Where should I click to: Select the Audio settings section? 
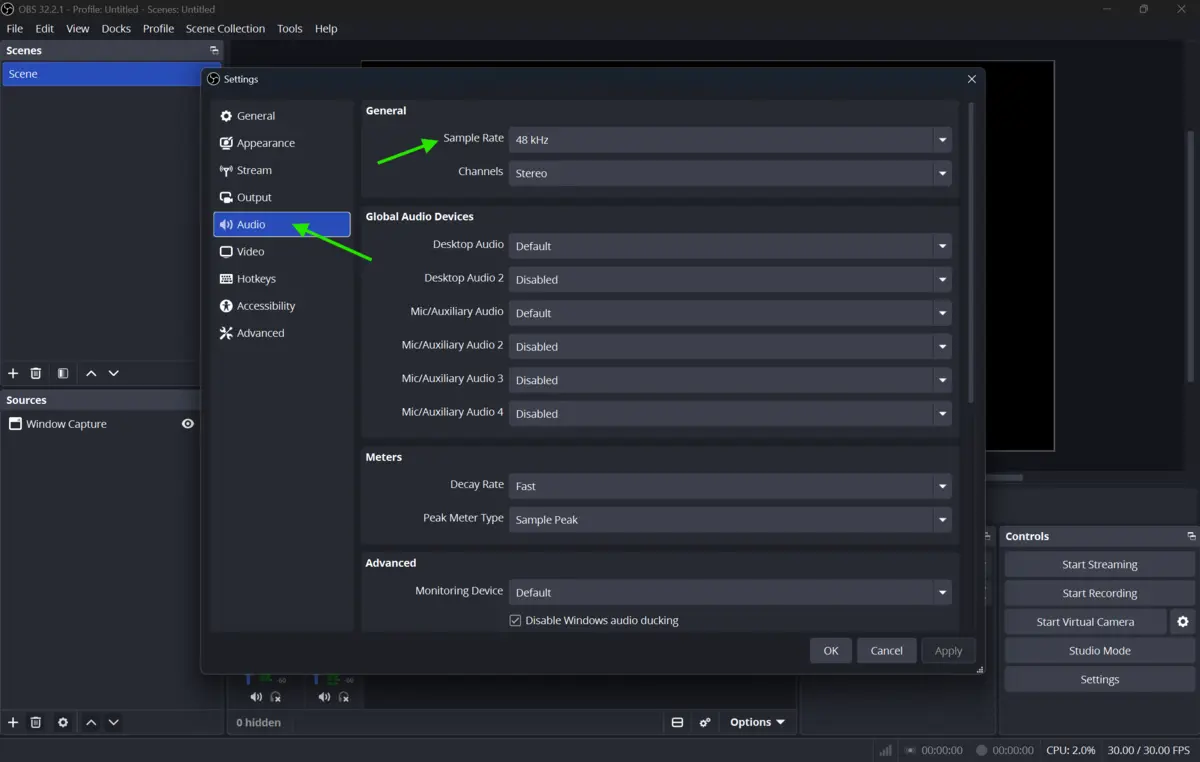pyautogui.click(x=282, y=224)
